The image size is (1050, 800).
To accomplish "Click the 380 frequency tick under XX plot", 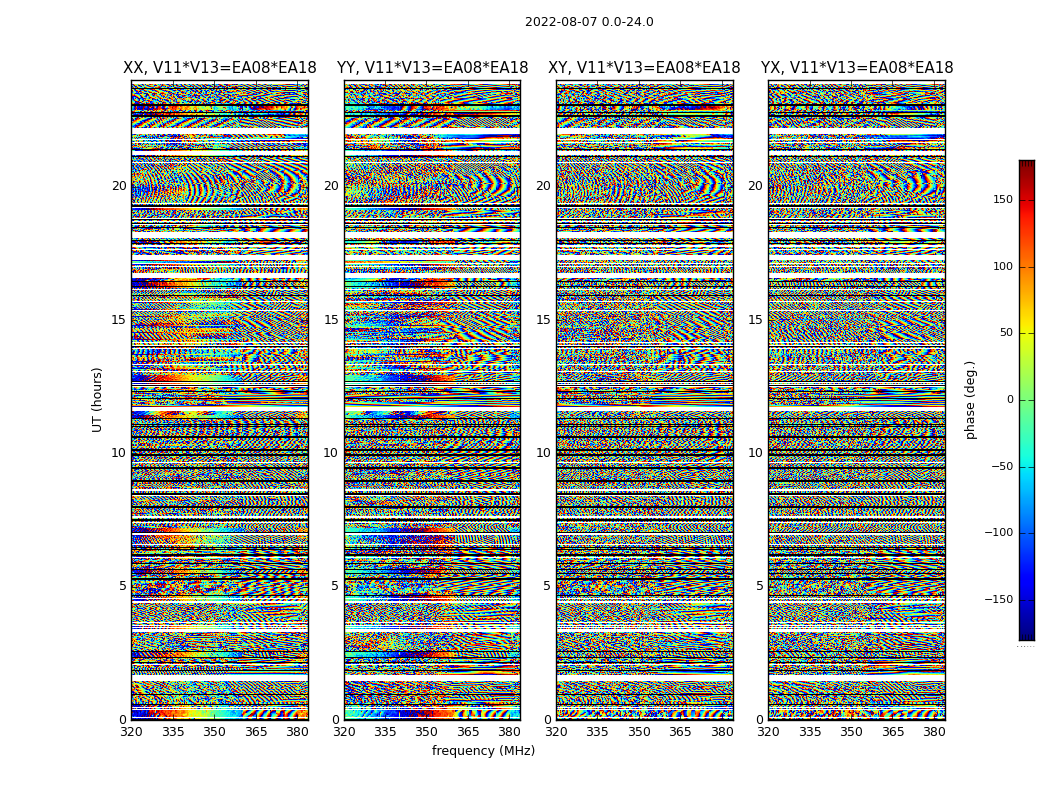I will click(297, 732).
